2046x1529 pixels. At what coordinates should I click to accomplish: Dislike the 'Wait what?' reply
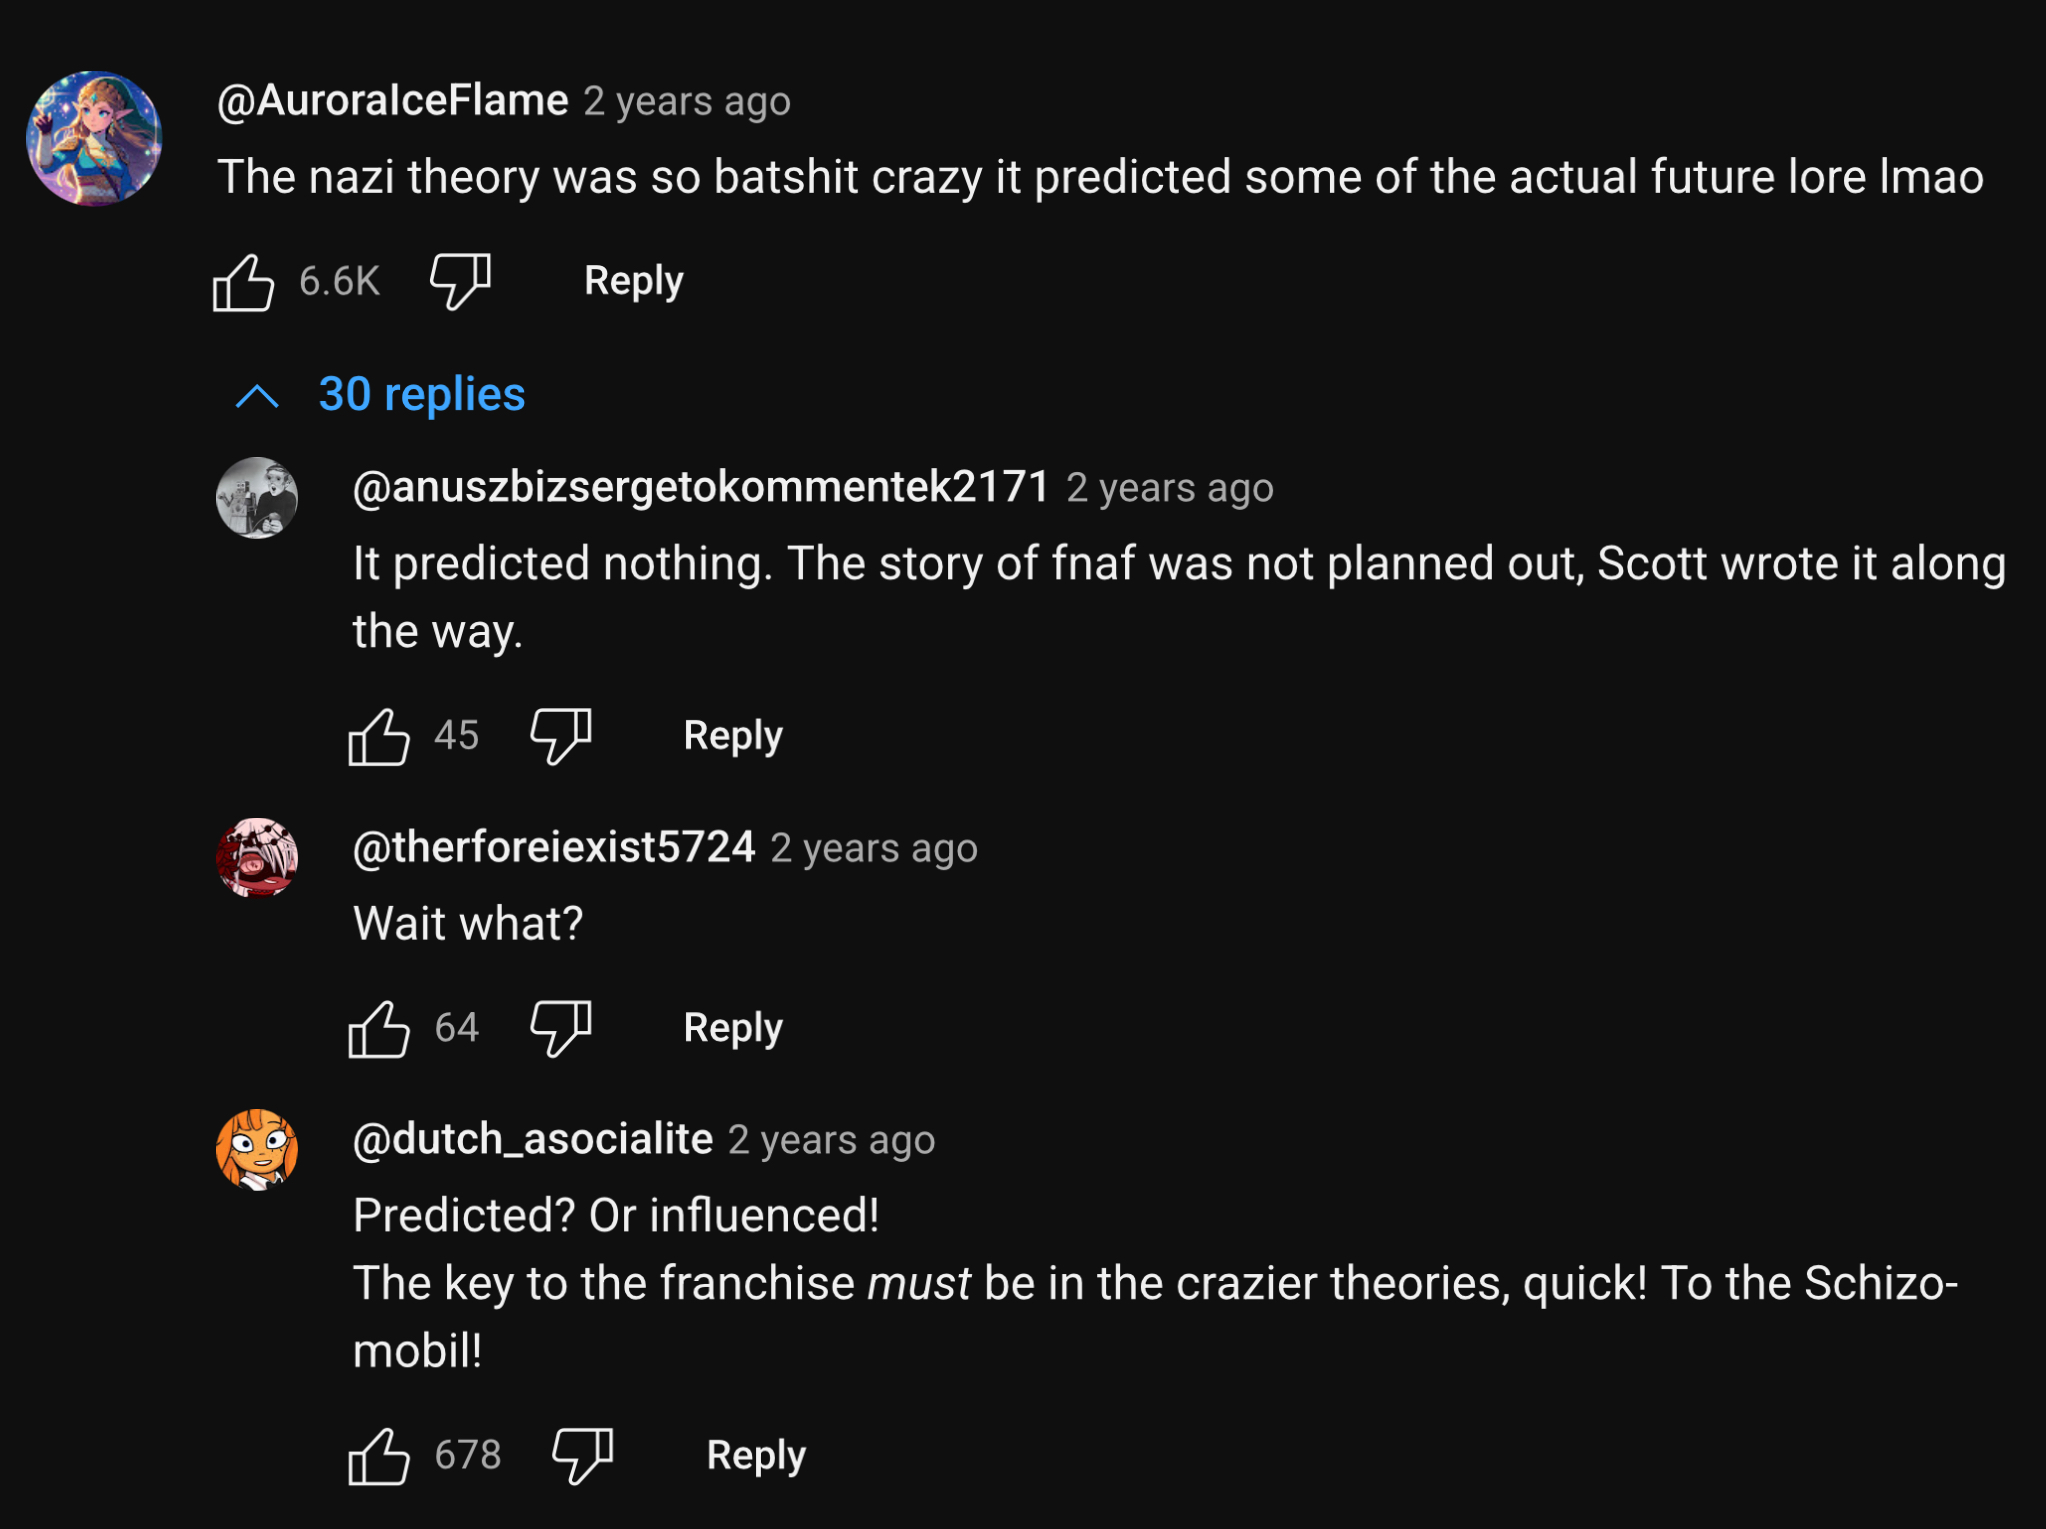560,1027
